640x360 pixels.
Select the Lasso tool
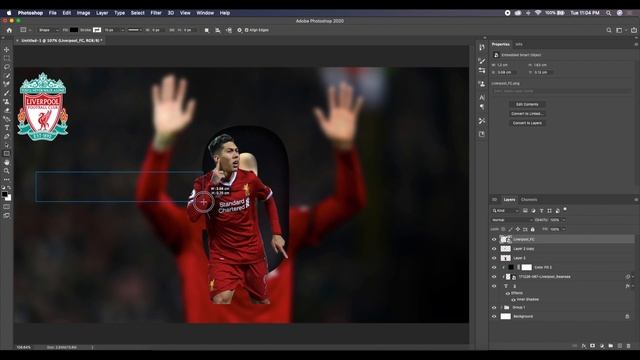coord(7,67)
